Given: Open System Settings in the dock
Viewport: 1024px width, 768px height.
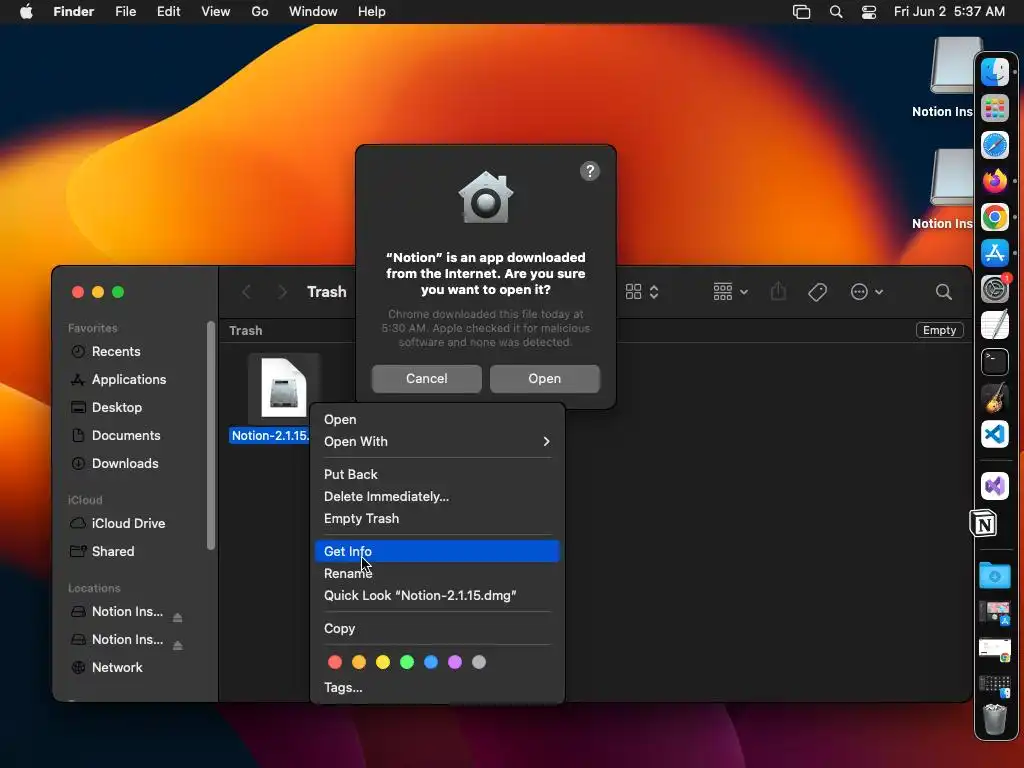Looking at the screenshot, I should [x=995, y=289].
